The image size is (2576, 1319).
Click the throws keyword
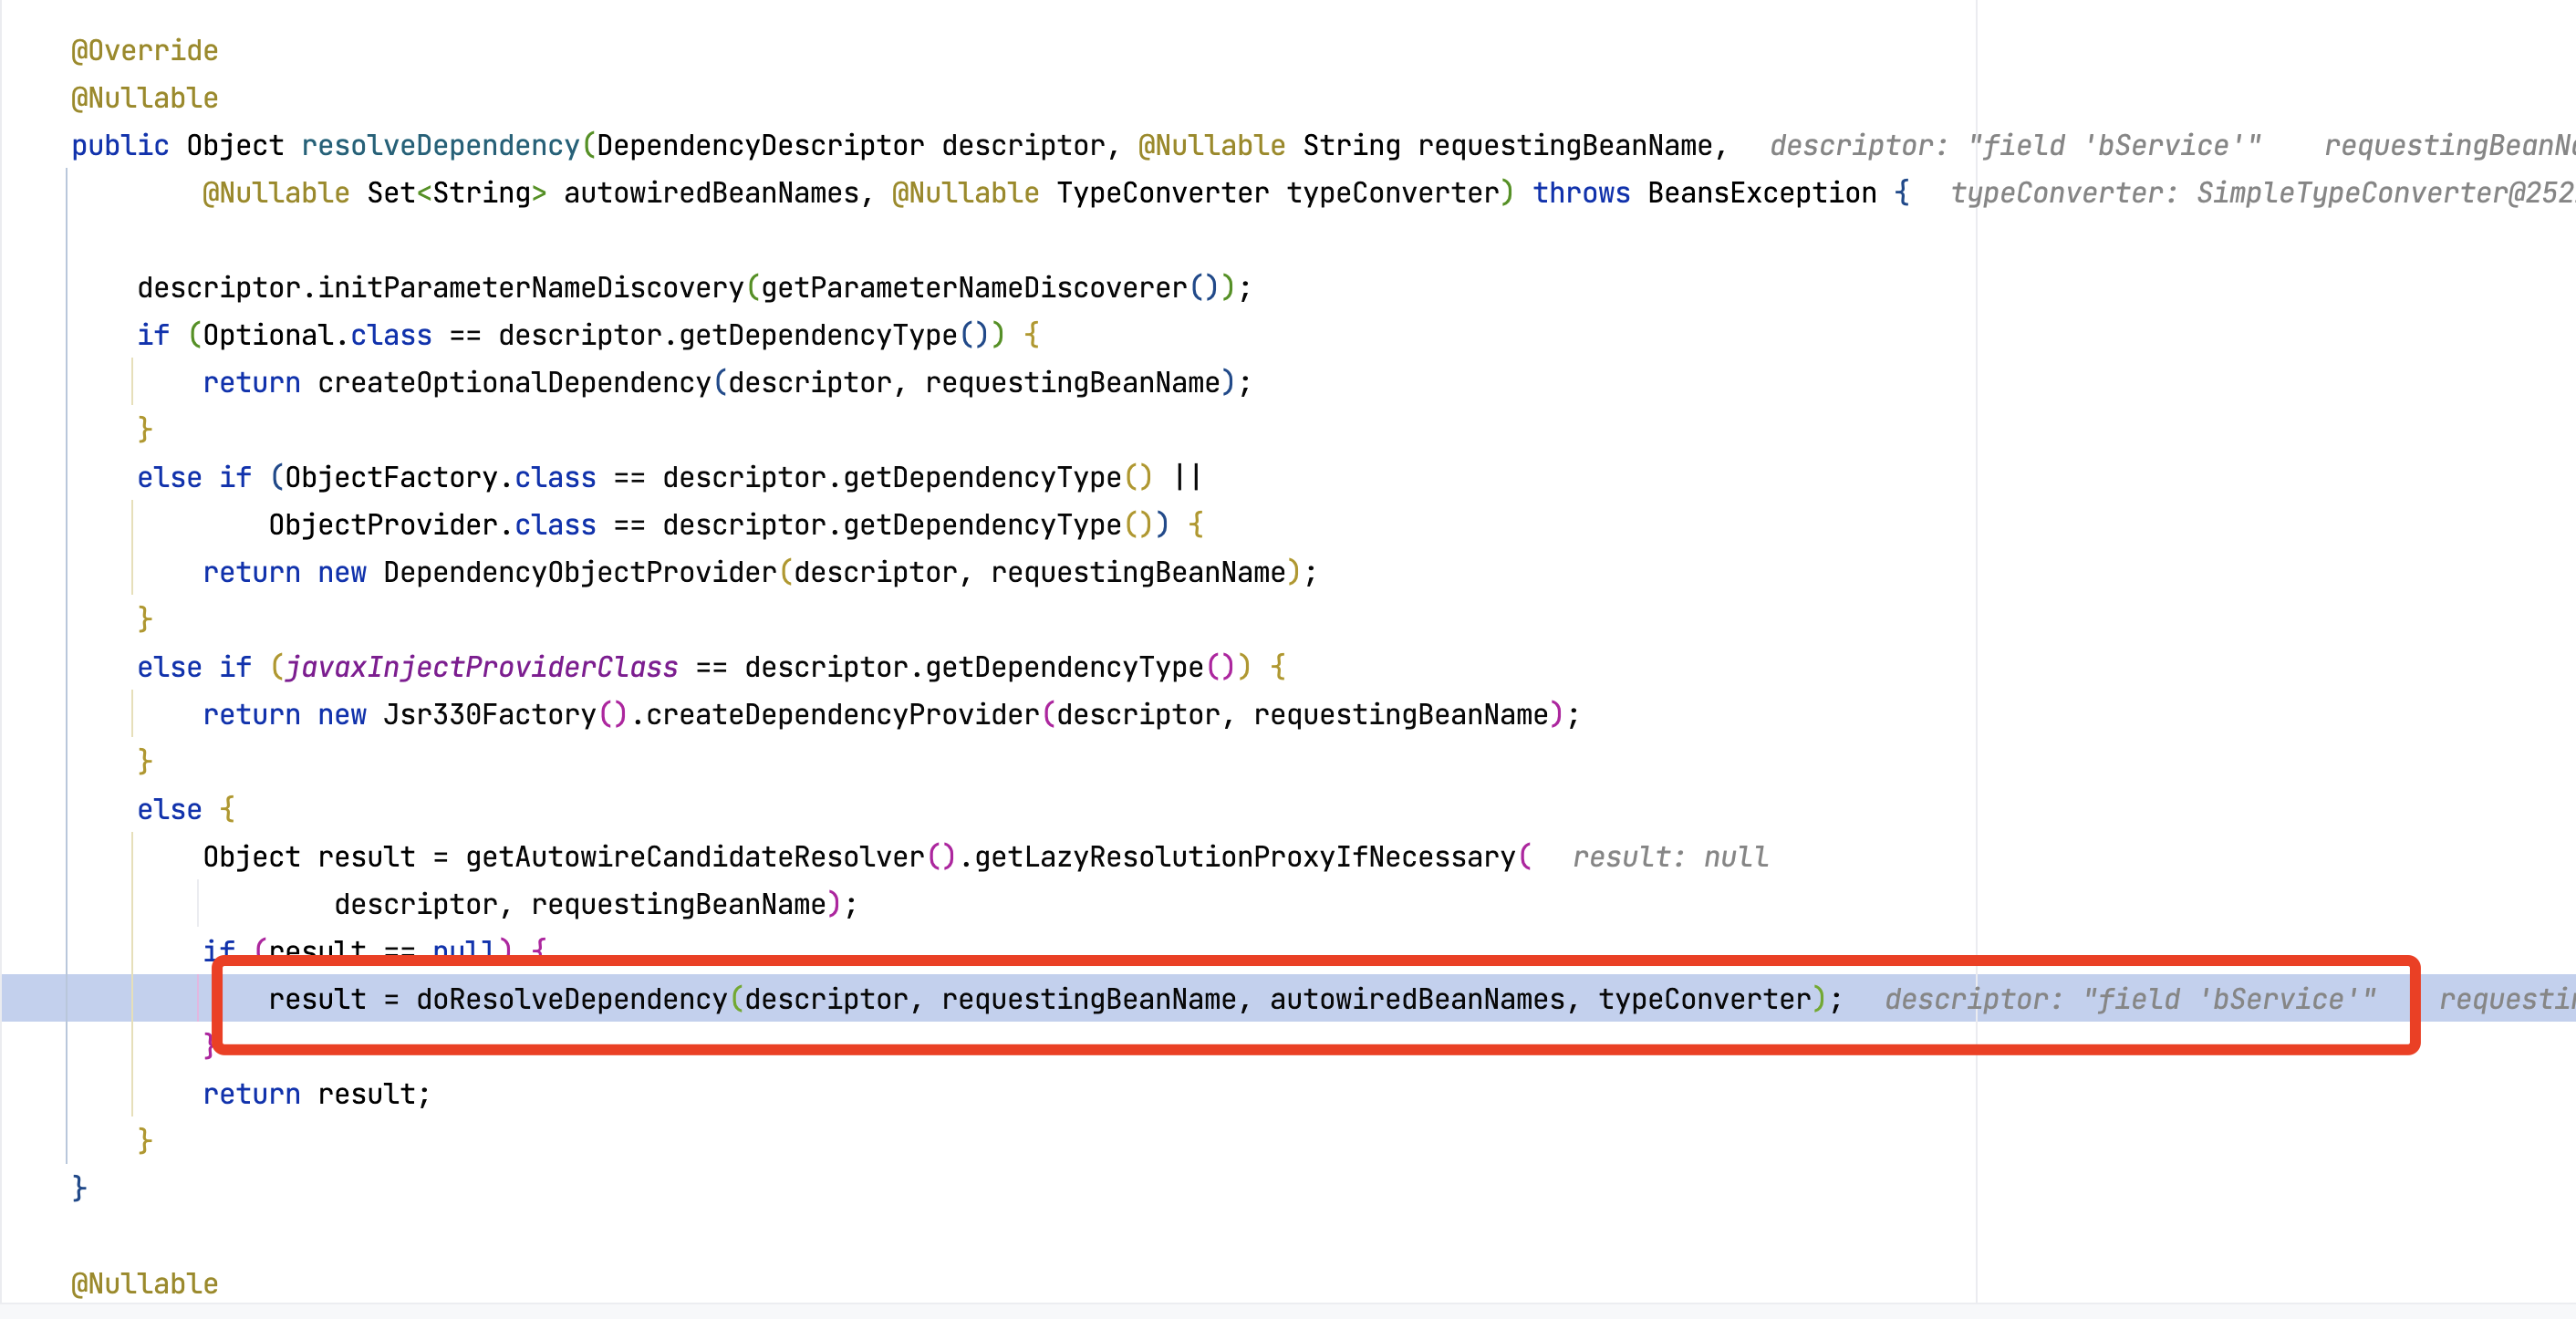coord(1580,192)
